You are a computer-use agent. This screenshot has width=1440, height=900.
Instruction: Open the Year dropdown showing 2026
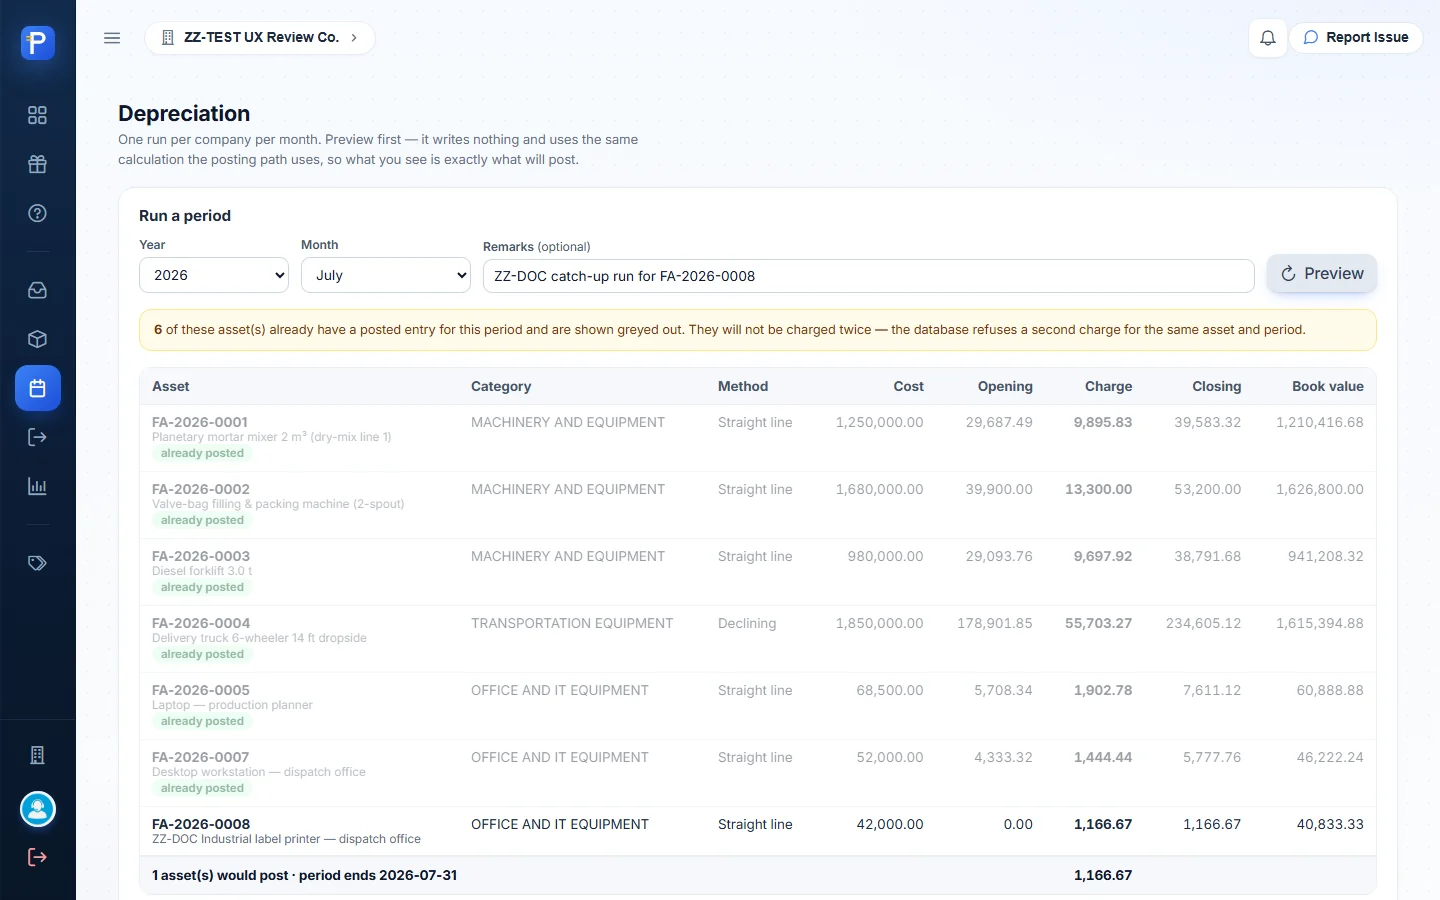pyautogui.click(x=214, y=275)
